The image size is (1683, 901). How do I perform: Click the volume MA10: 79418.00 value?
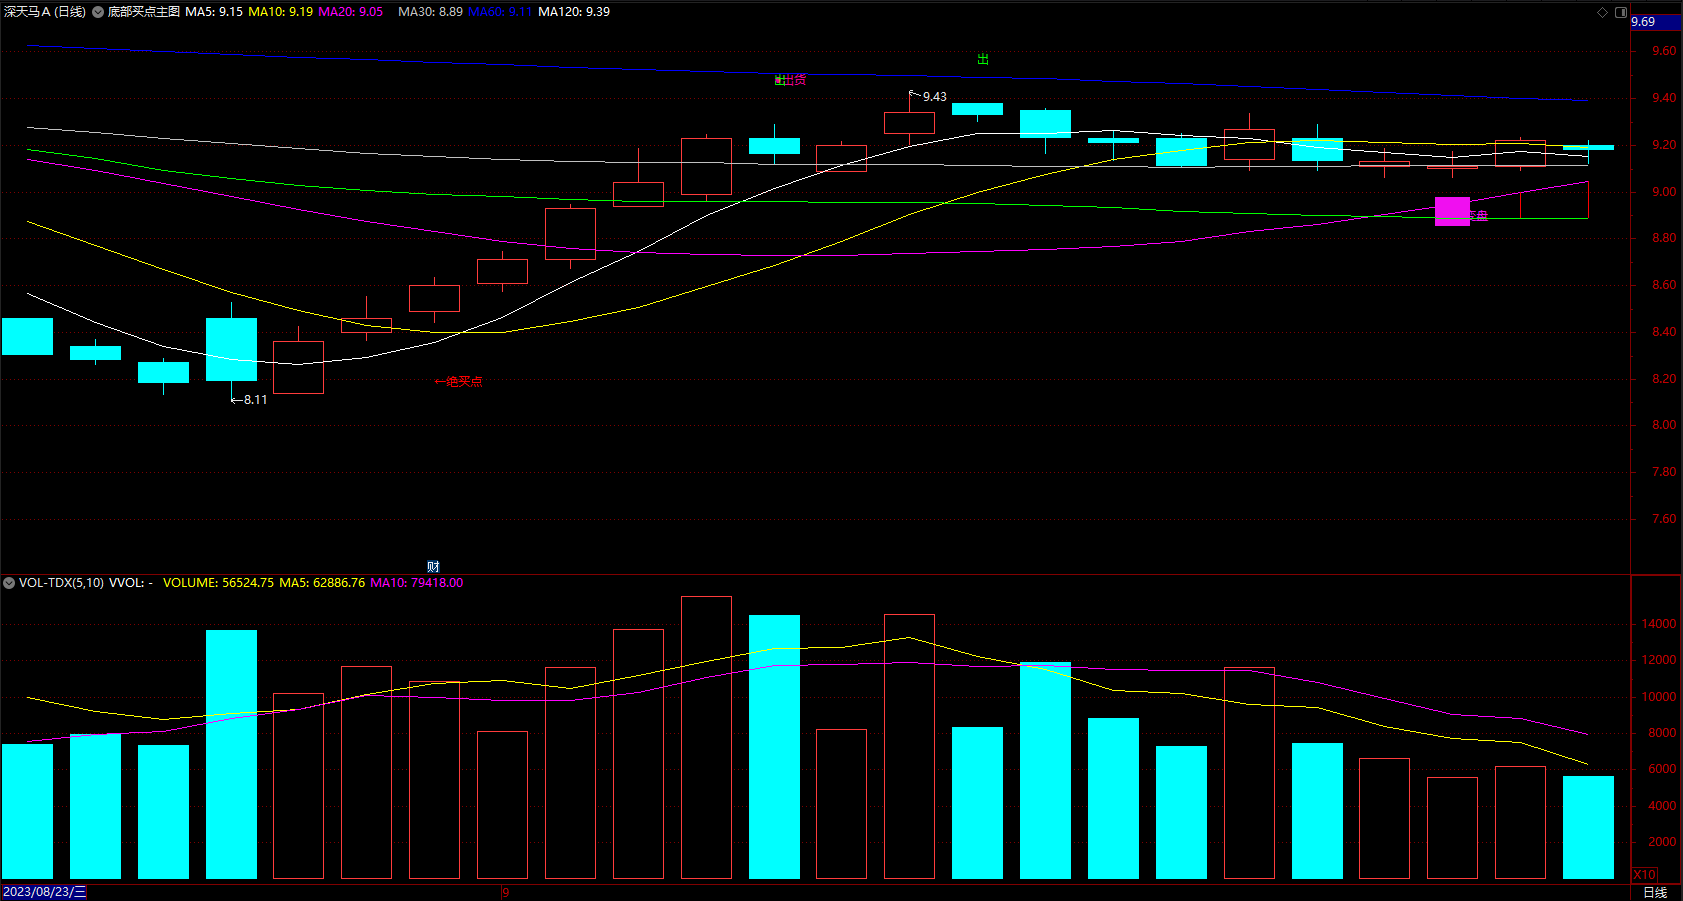coord(417,583)
